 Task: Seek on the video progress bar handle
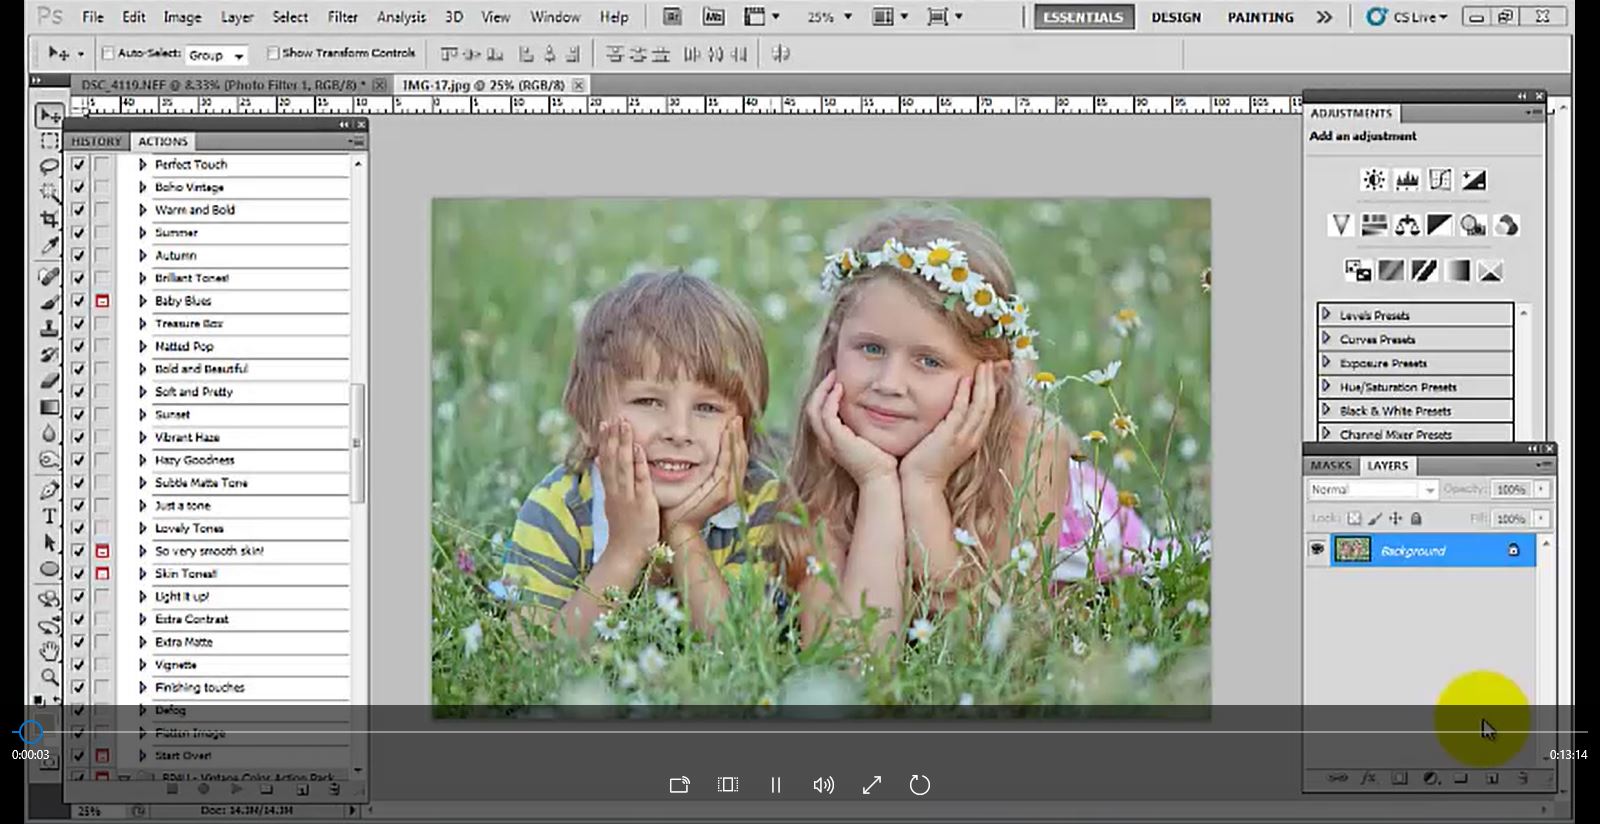pos(31,732)
